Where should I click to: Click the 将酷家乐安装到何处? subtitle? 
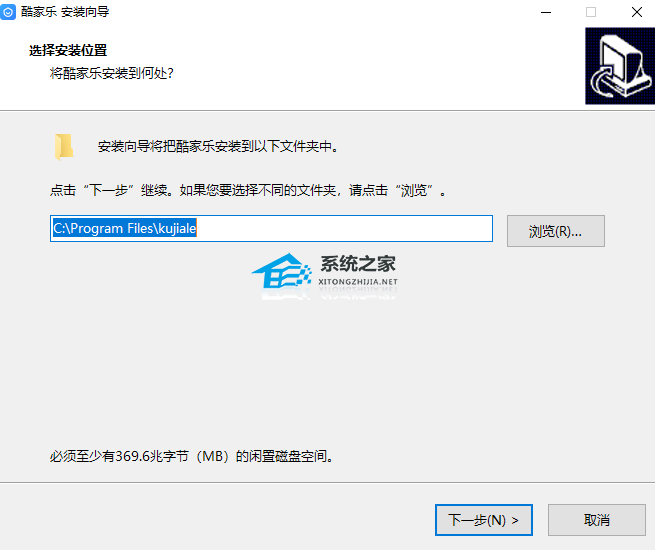coord(112,74)
